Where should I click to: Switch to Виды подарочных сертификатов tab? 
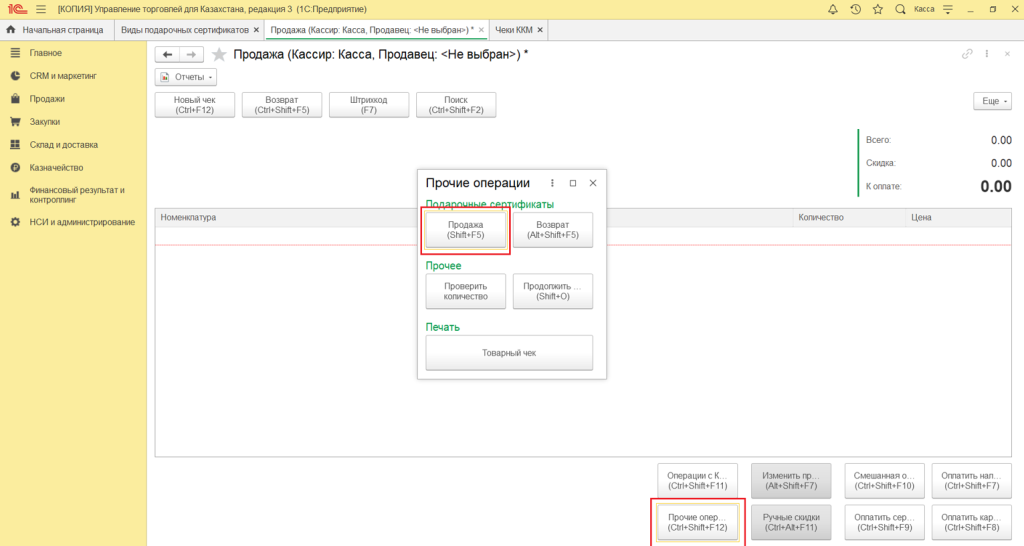point(185,30)
